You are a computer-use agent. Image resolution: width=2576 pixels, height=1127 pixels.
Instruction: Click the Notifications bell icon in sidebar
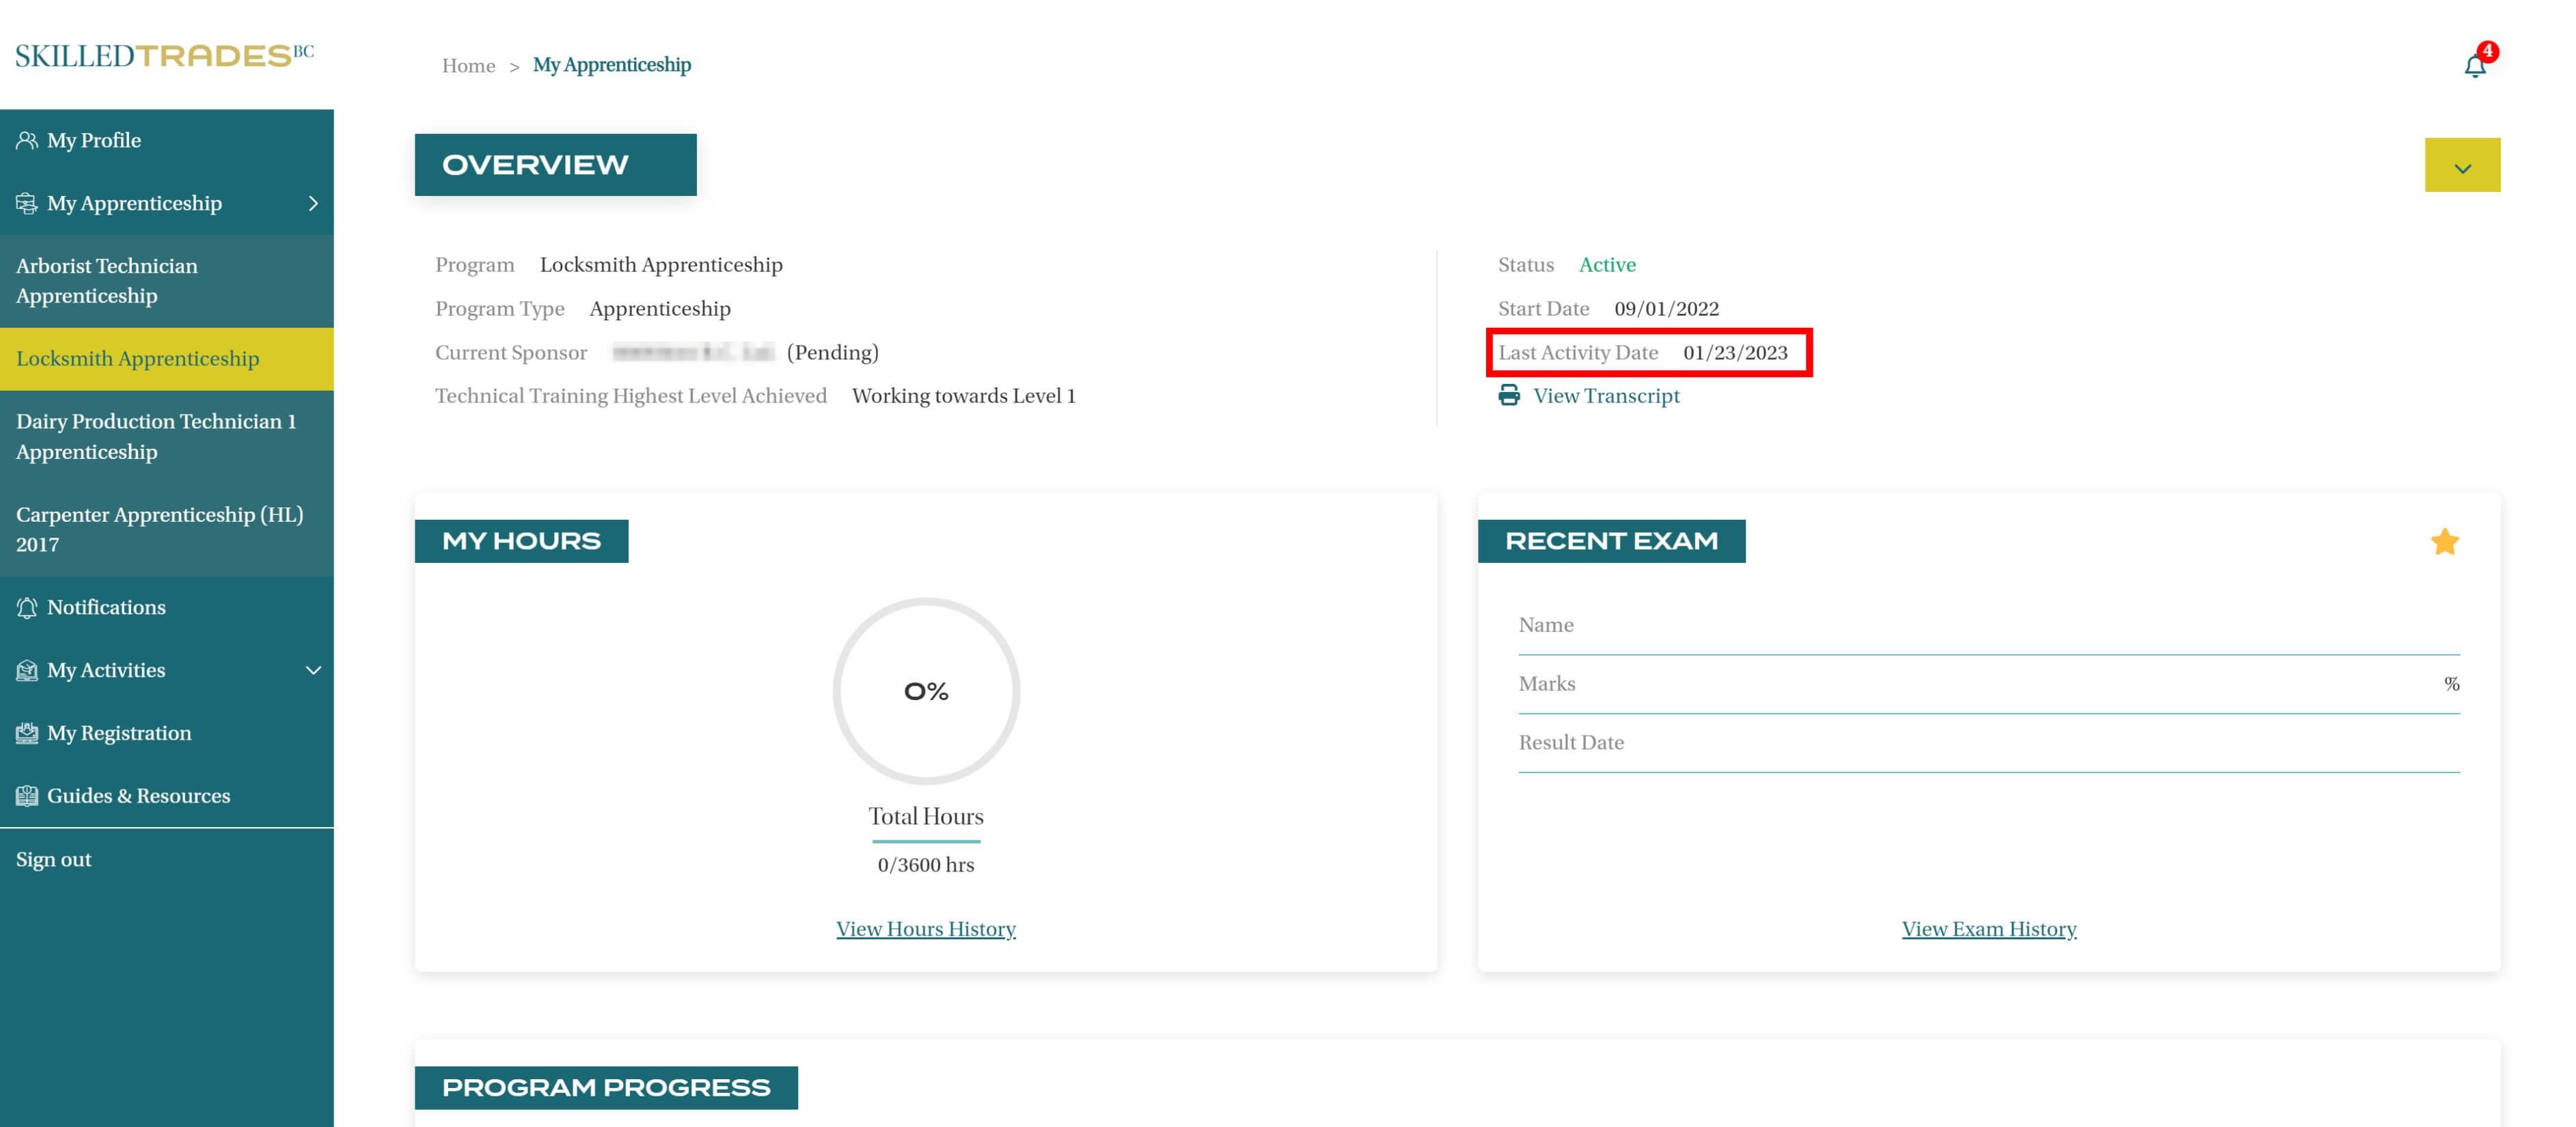pos(27,608)
